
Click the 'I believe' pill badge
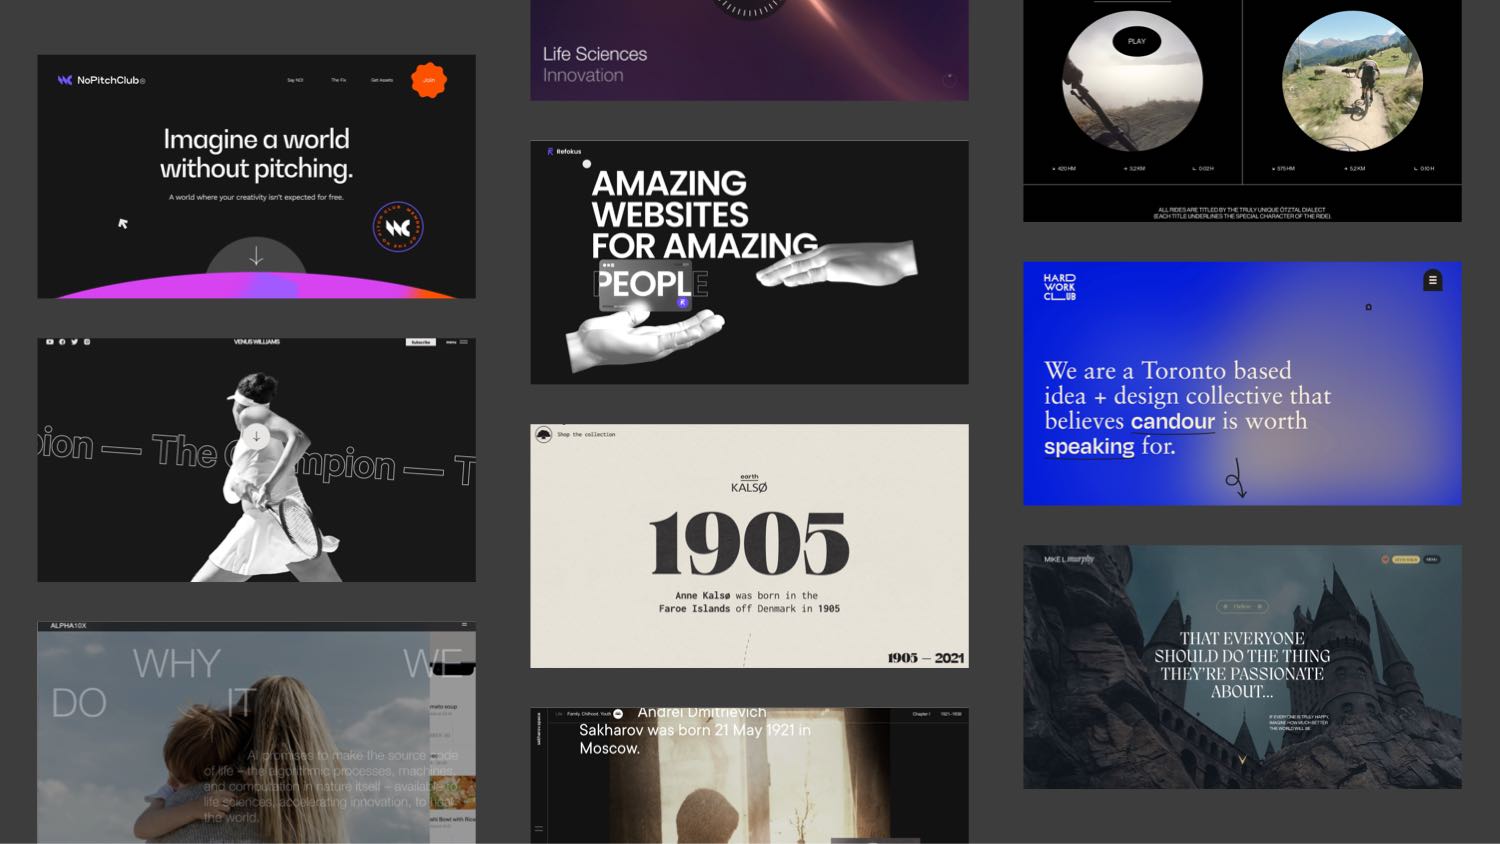pyautogui.click(x=1242, y=606)
